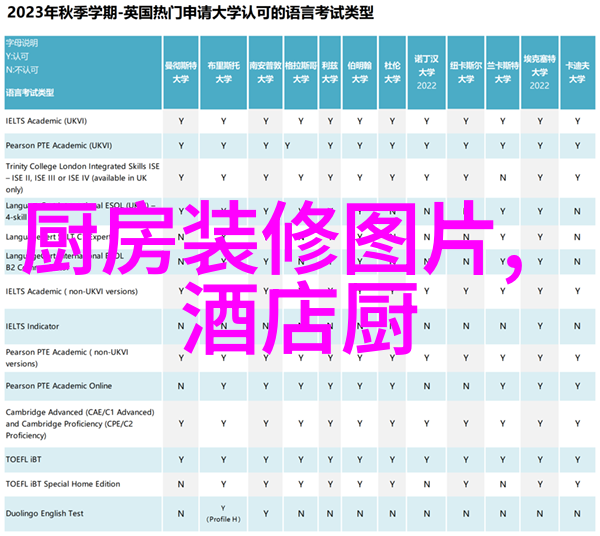Screen dimensions: 600x536
Task: Click IELTS Indicator Y under 埃克塞特大学
Action: click(x=540, y=326)
